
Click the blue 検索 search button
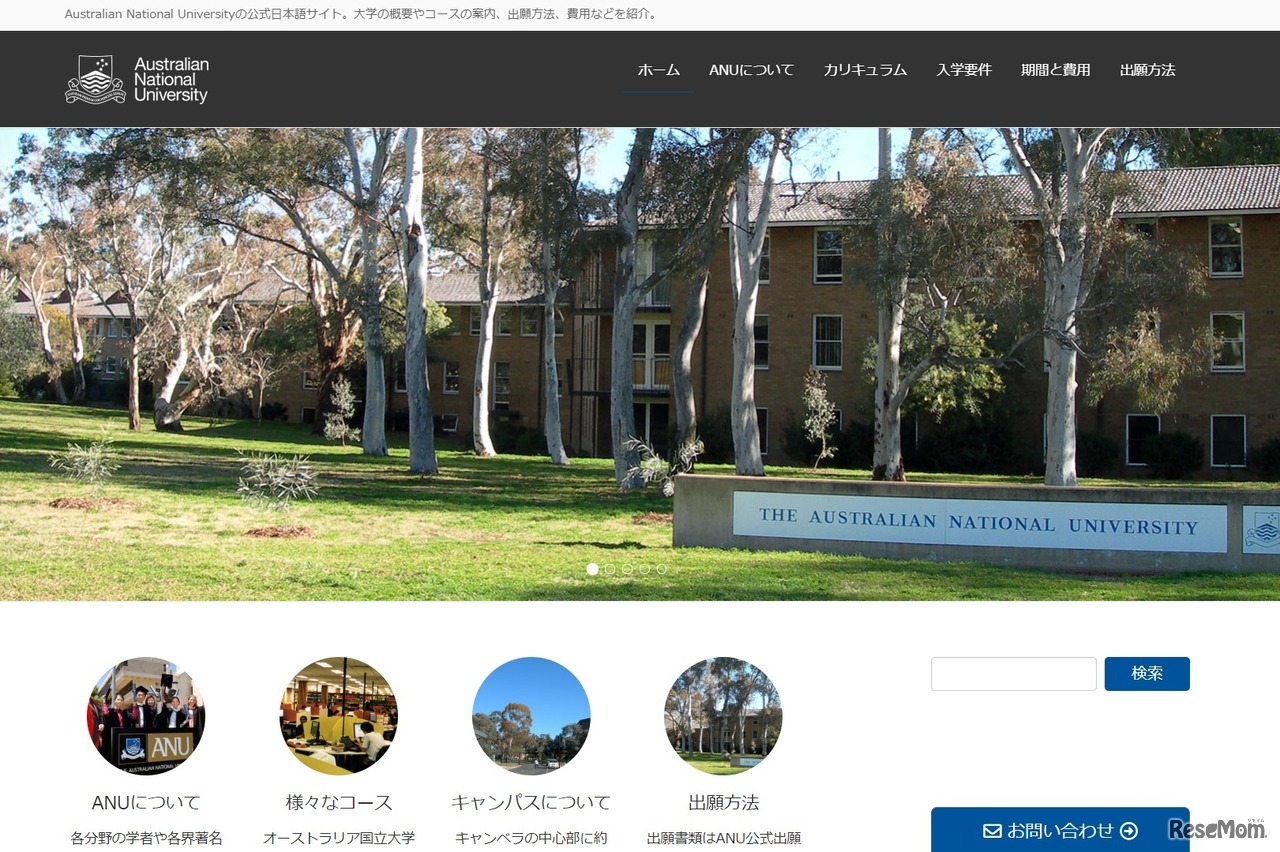1147,674
